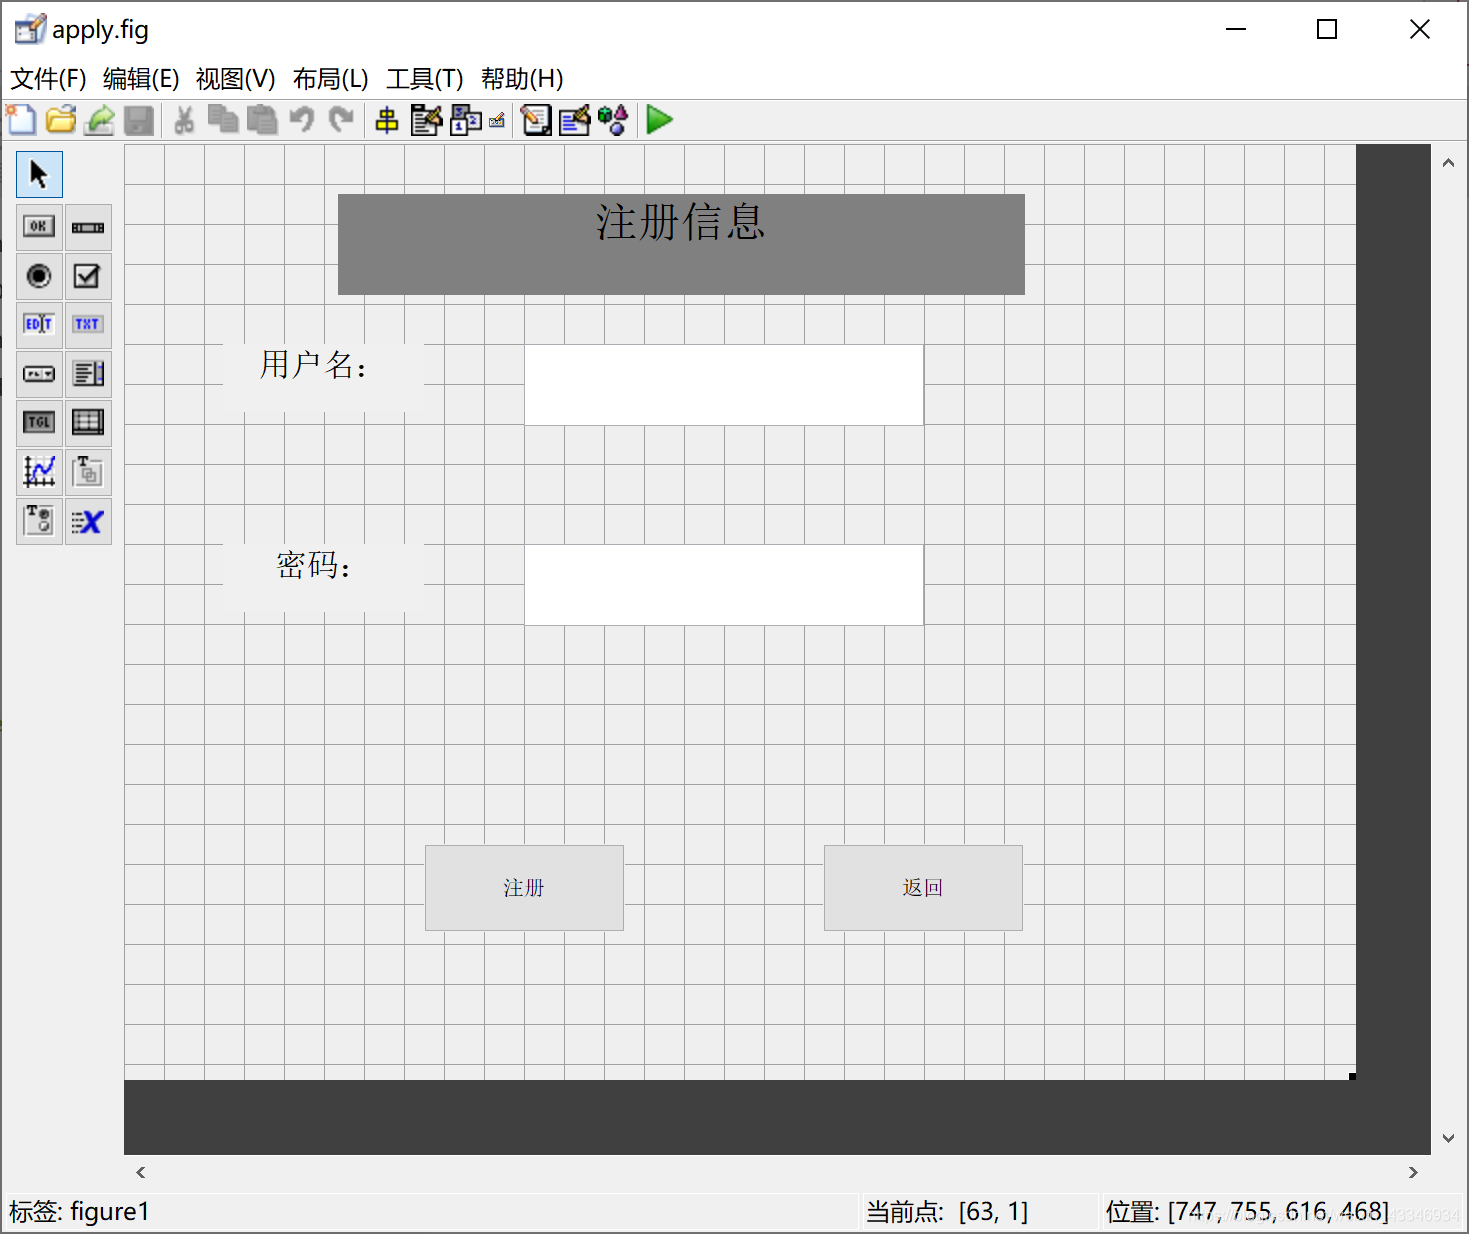Open the Menu Editor icon
The image size is (1469, 1234).
click(426, 120)
